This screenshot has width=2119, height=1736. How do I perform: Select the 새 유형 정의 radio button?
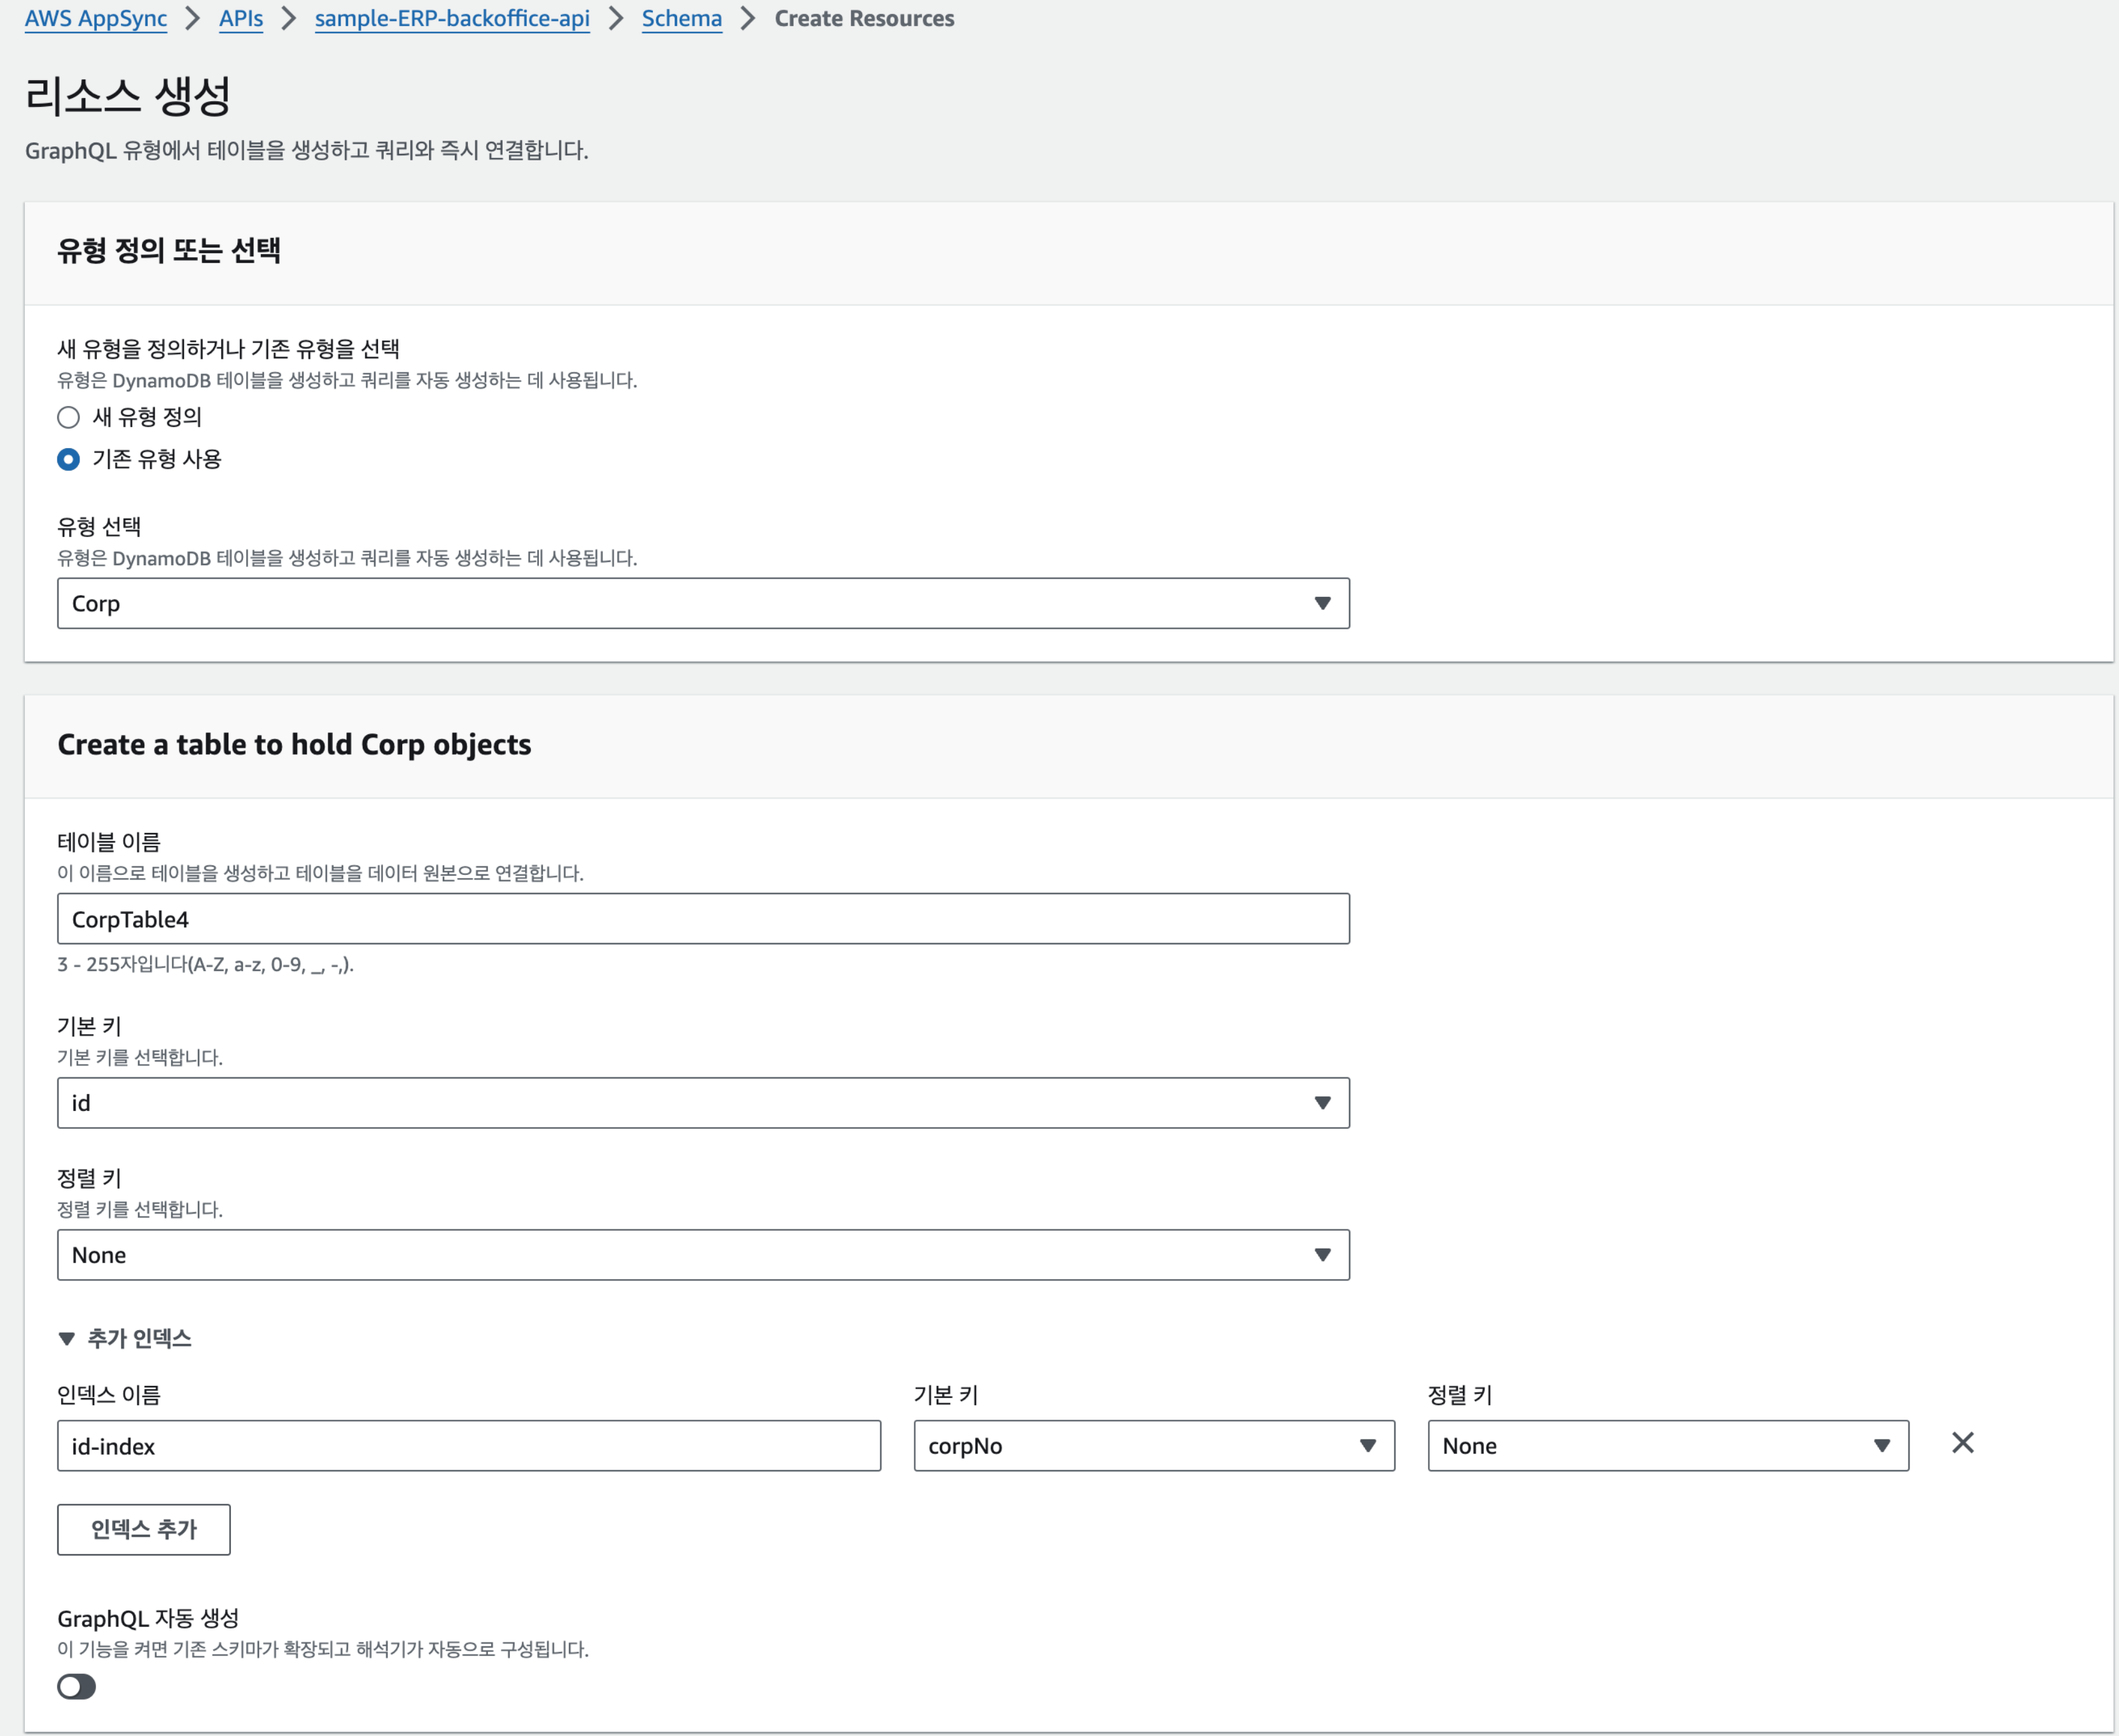coord(68,417)
